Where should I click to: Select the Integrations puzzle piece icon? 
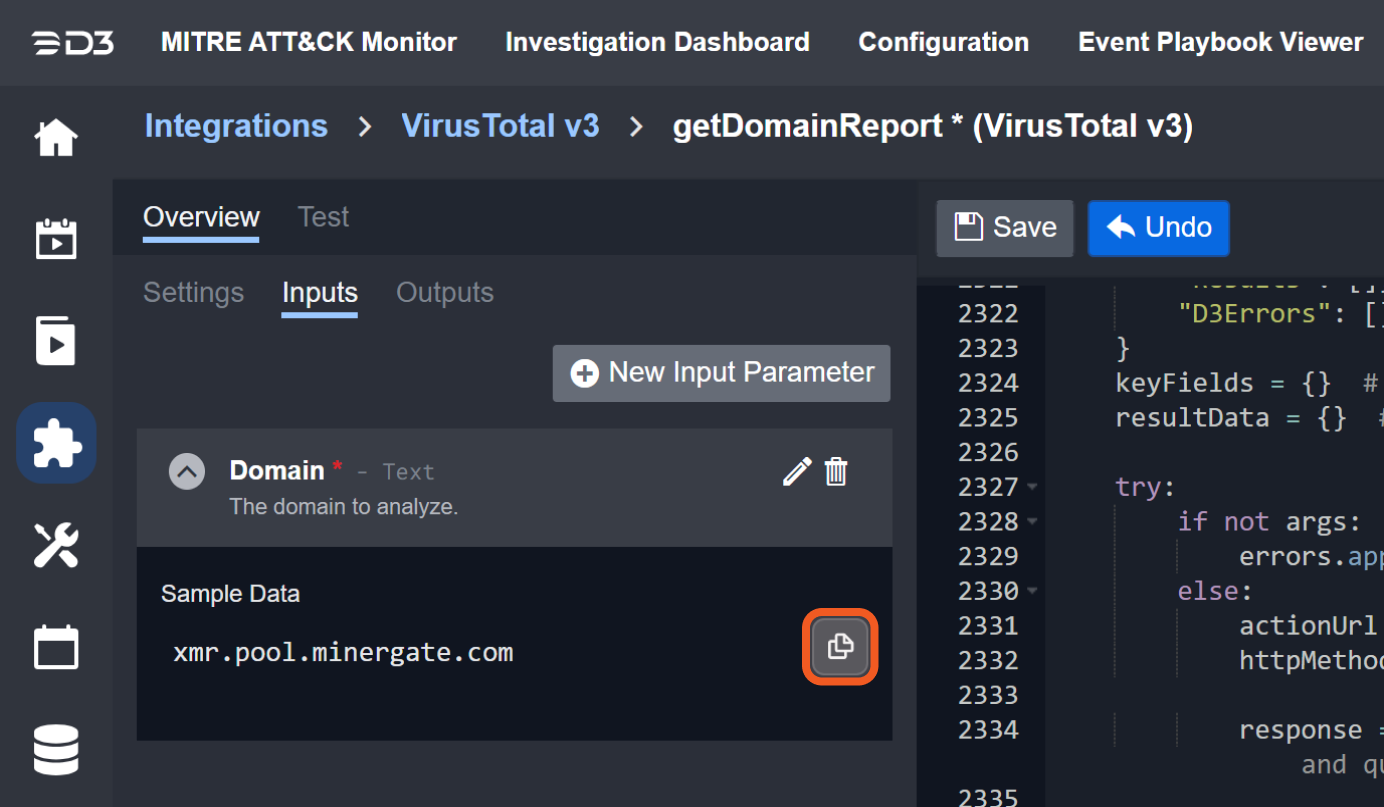56,443
